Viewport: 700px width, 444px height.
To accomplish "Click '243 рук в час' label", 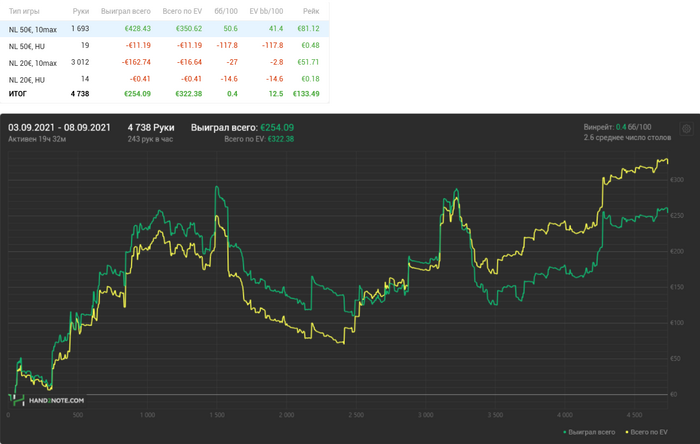I will click(x=150, y=139).
